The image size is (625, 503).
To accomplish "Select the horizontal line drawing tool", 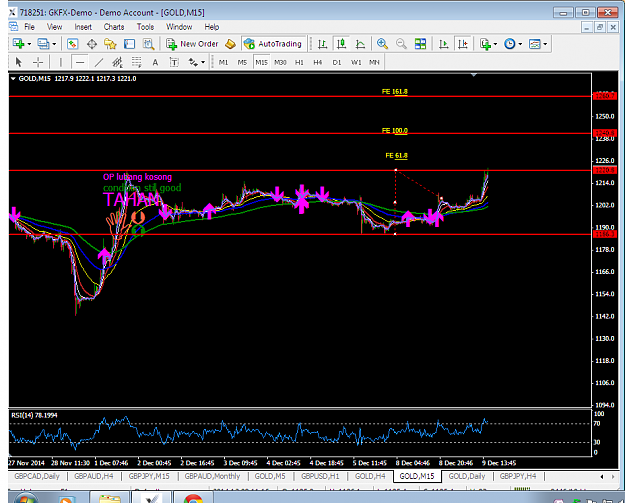I will pos(80,62).
